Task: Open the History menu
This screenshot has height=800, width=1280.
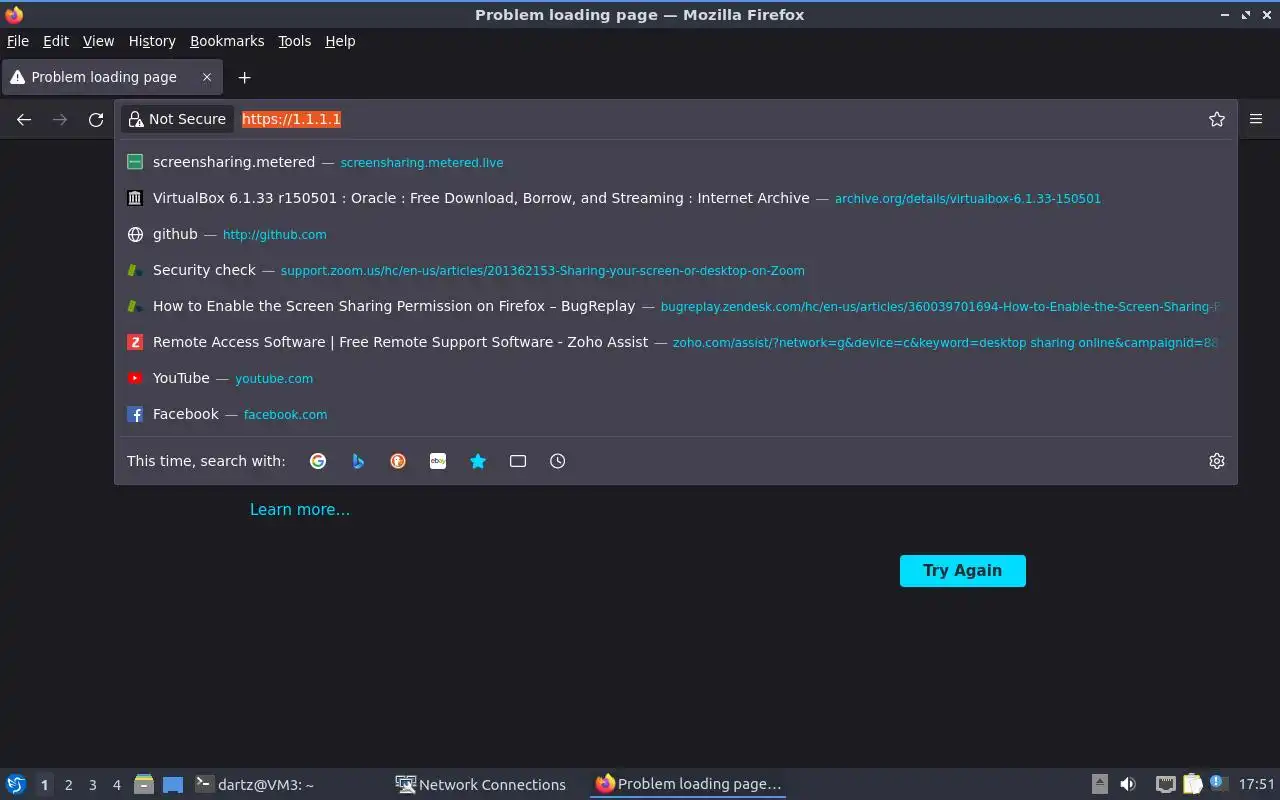Action: pyautogui.click(x=152, y=41)
